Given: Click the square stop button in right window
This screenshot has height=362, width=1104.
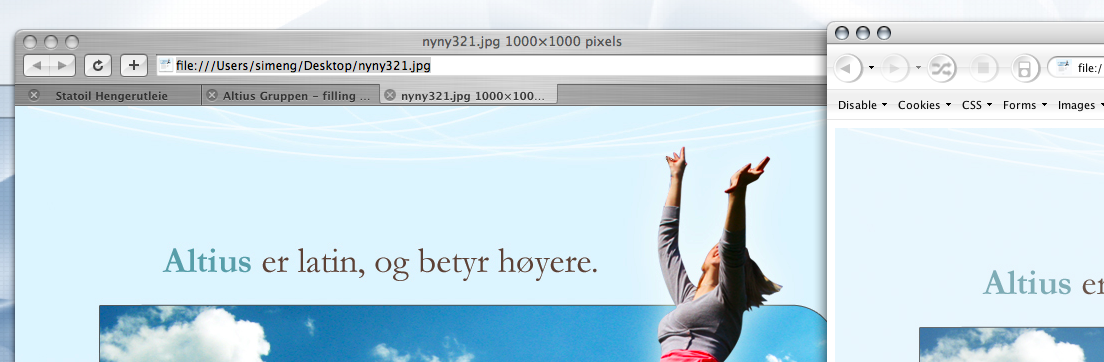Looking at the screenshot, I should click(x=984, y=68).
